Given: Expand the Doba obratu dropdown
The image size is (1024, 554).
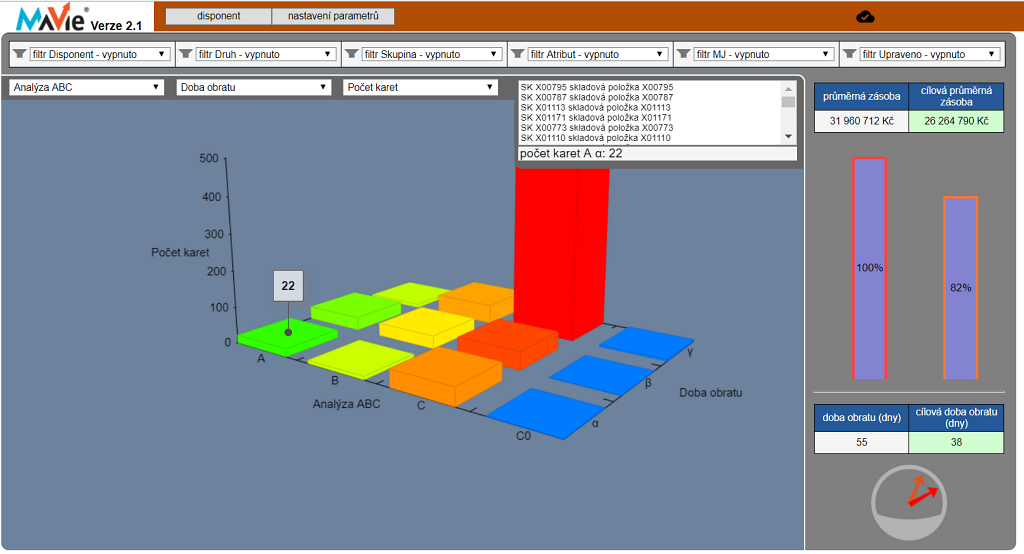Looking at the screenshot, I should (253, 87).
